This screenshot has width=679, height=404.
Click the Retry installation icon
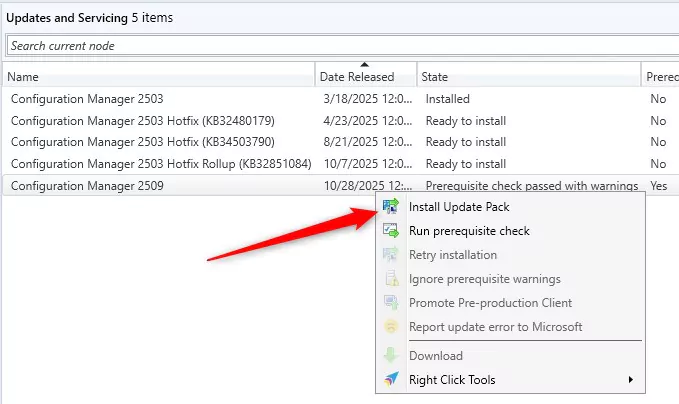pyautogui.click(x=391, y=255)
